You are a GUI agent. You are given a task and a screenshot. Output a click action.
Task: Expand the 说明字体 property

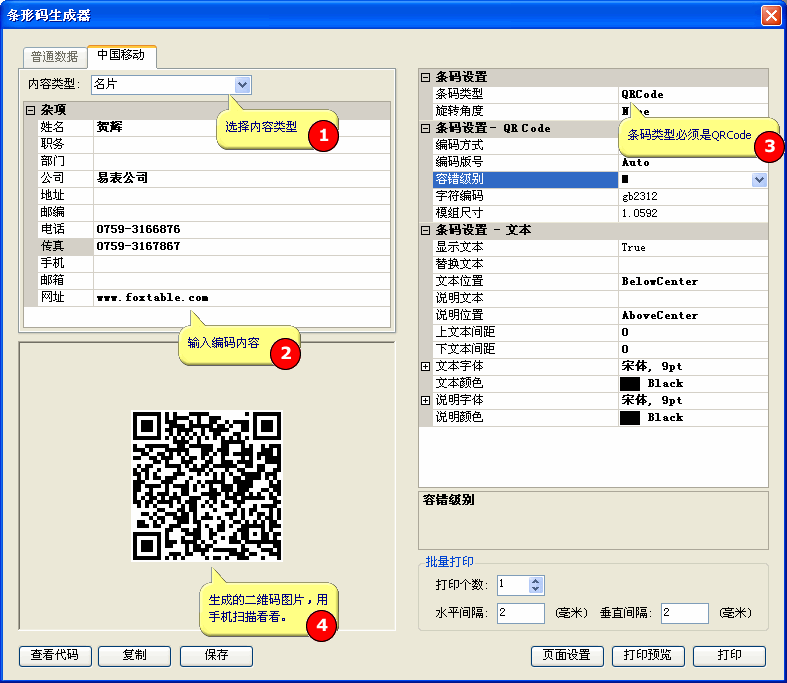[425, 400]
